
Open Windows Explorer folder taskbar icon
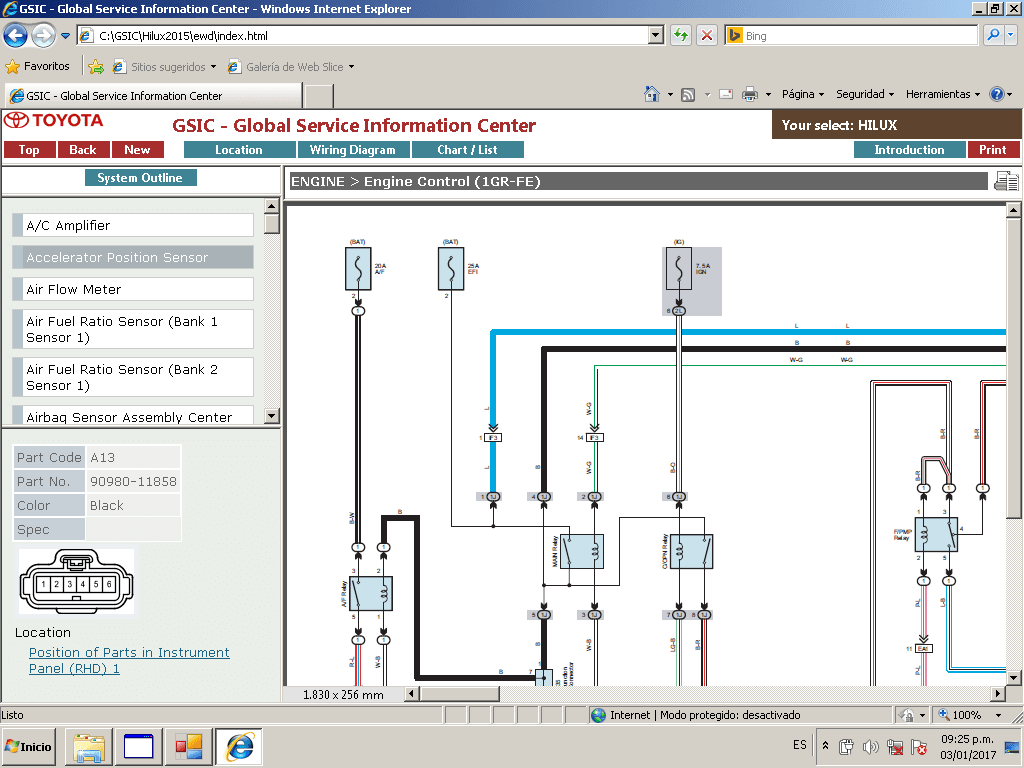tap(89, 746)
